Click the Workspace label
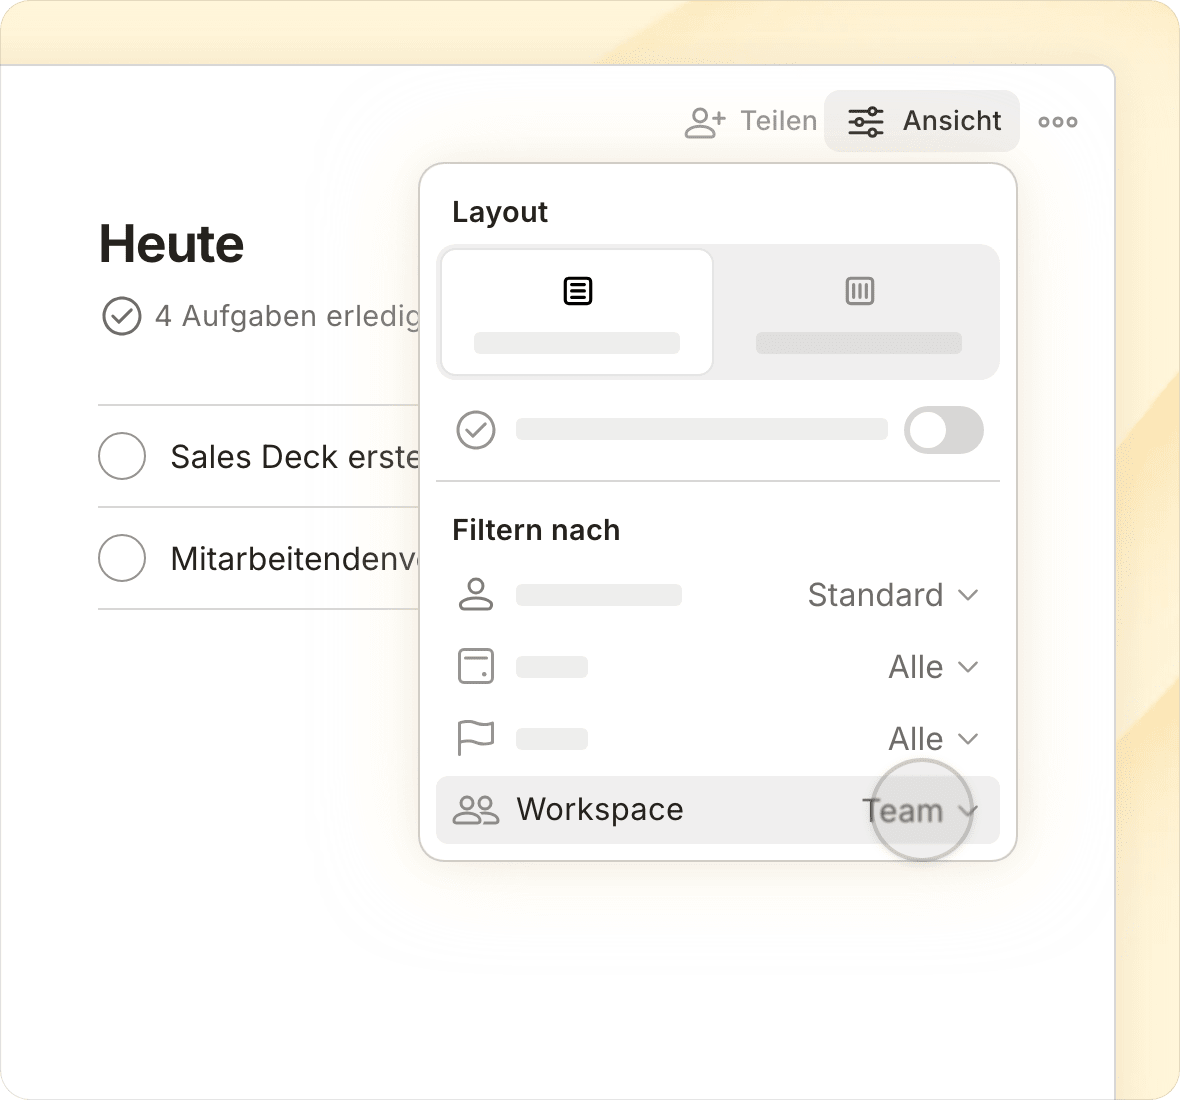The image size is (1180, 1100). click(x=600, y=810)
